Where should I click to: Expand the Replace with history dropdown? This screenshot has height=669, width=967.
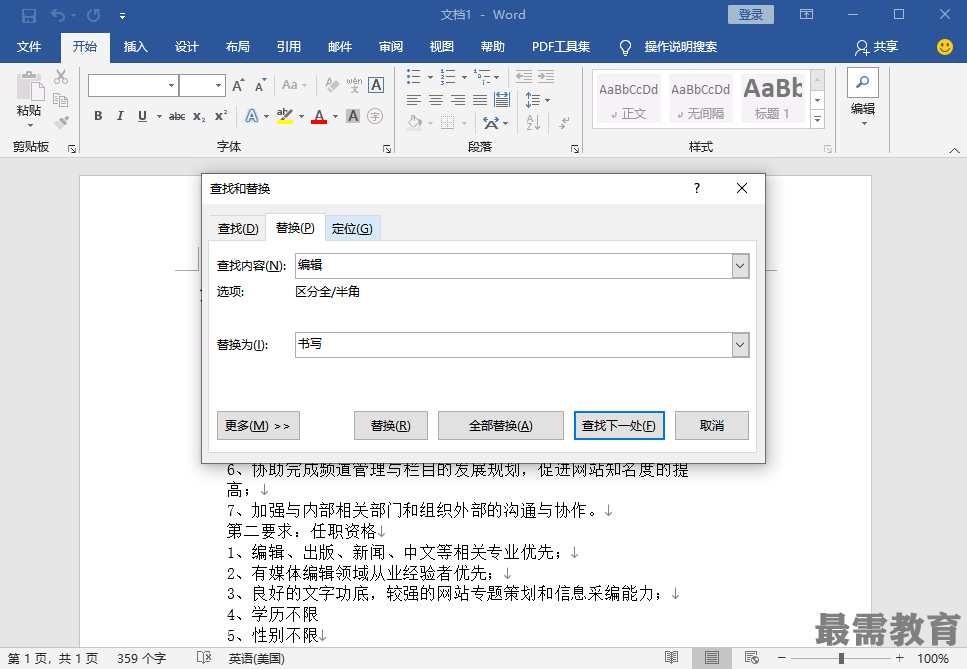[740, 345]
